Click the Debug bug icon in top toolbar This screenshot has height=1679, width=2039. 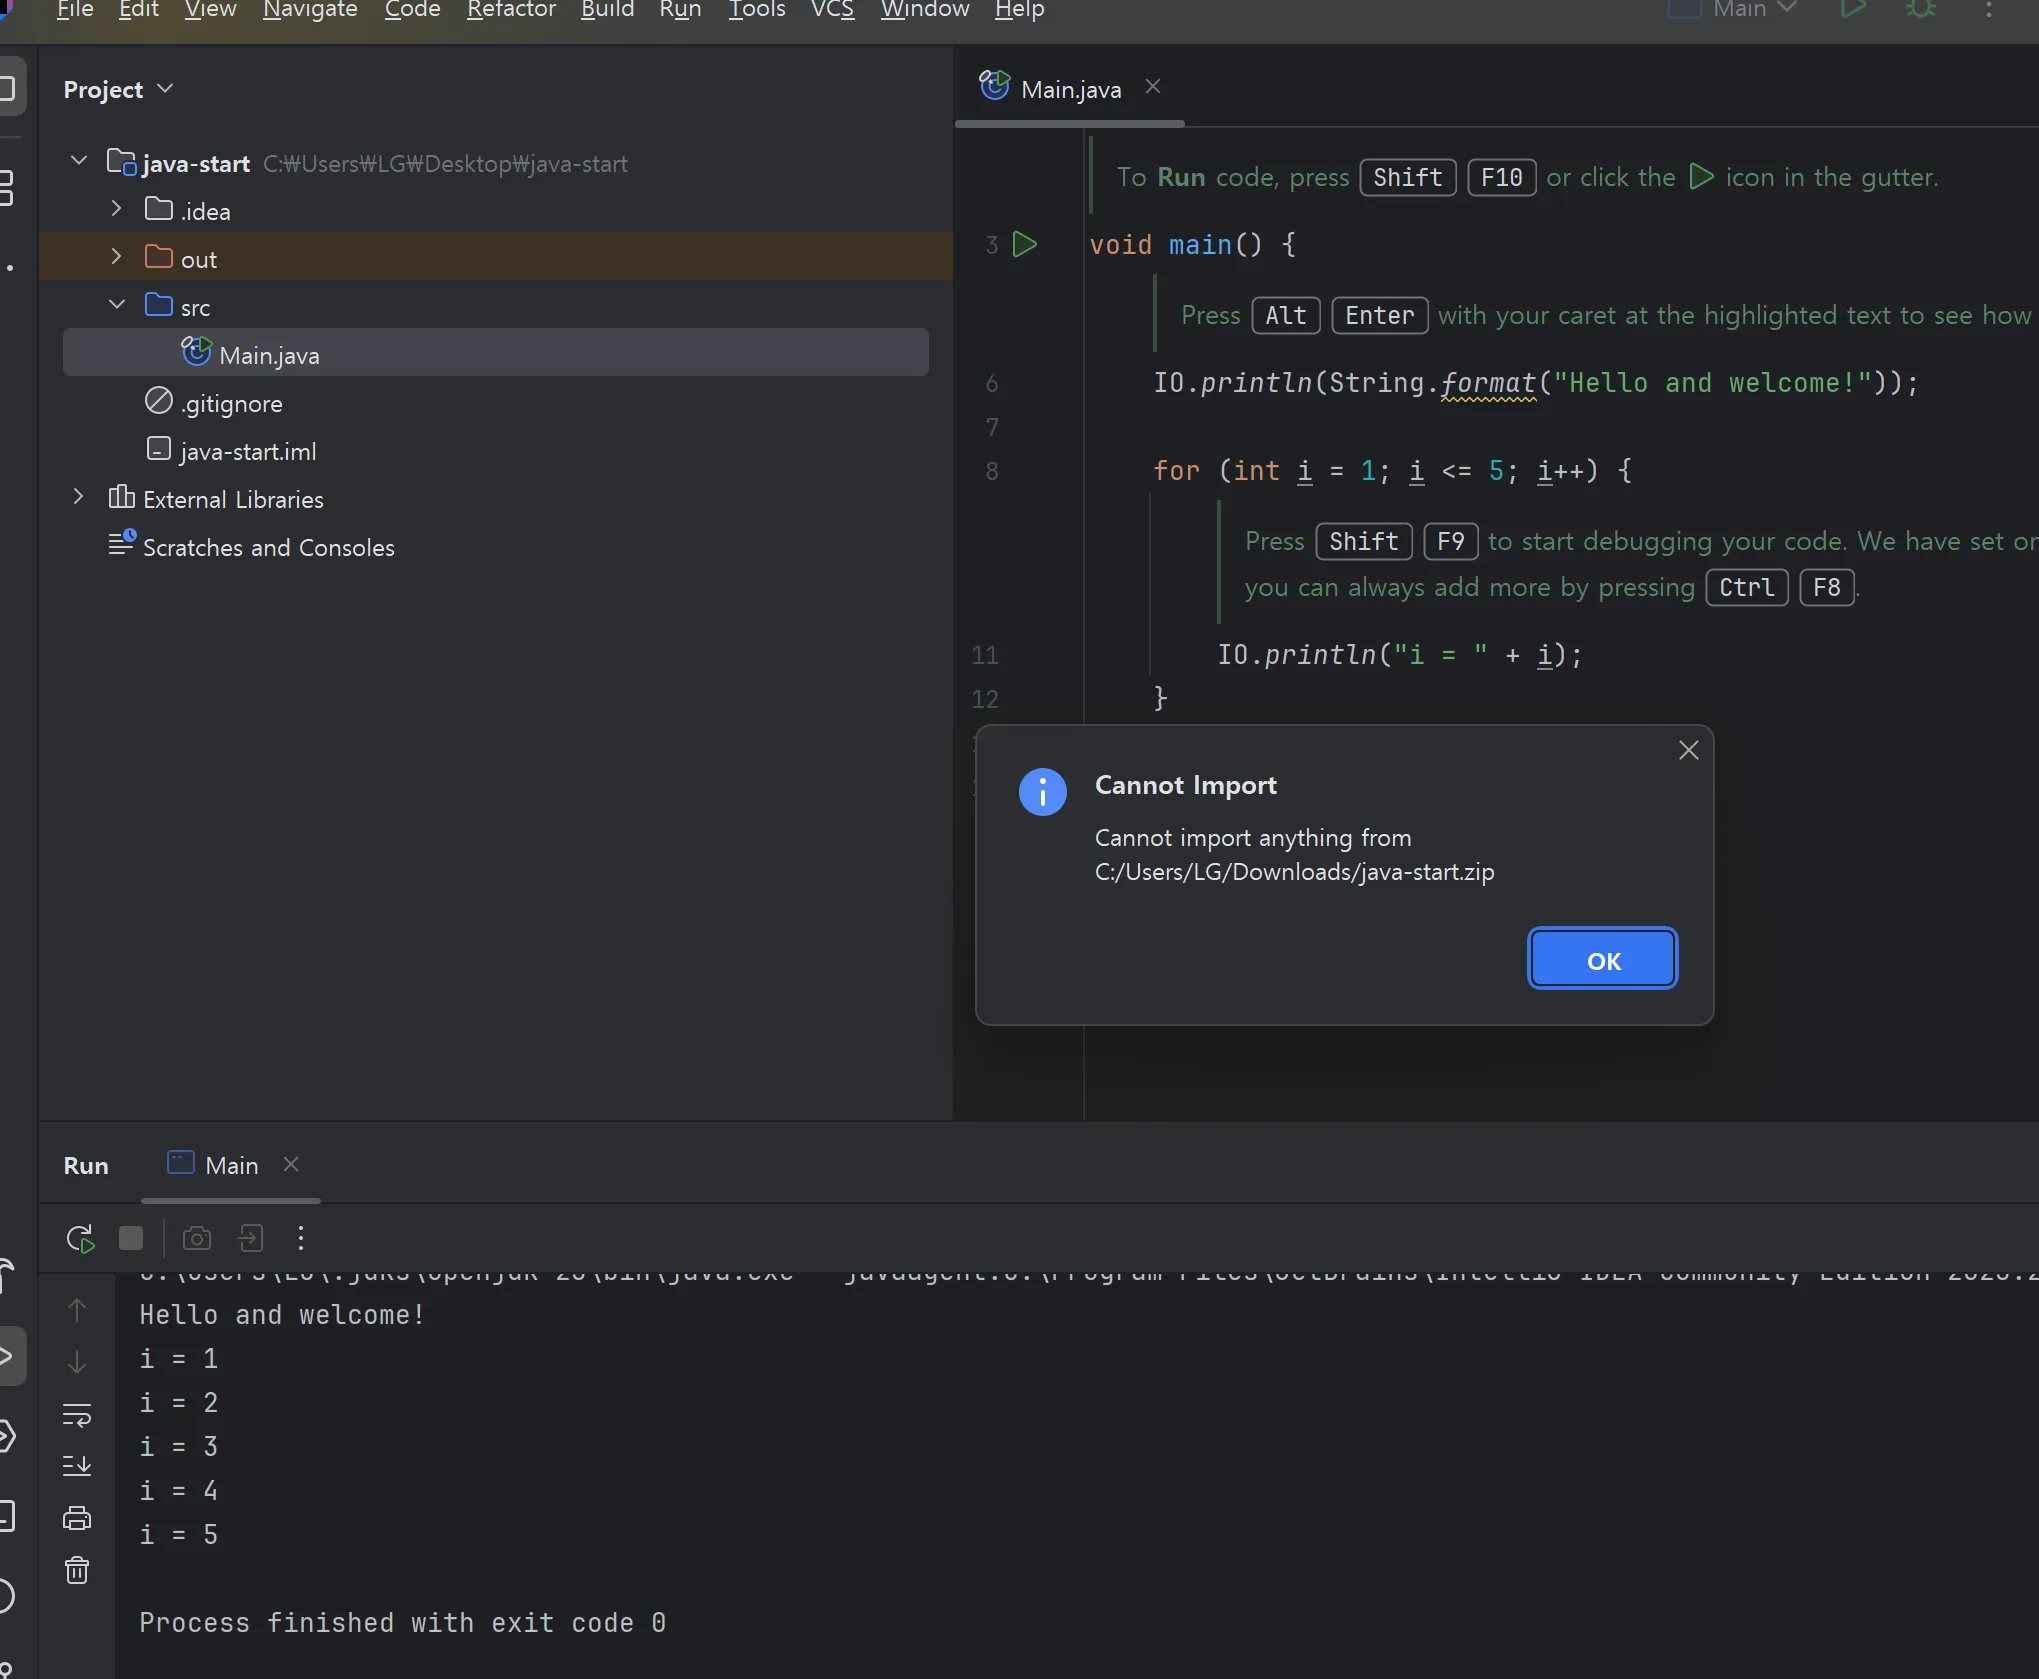click(1921, 9)
